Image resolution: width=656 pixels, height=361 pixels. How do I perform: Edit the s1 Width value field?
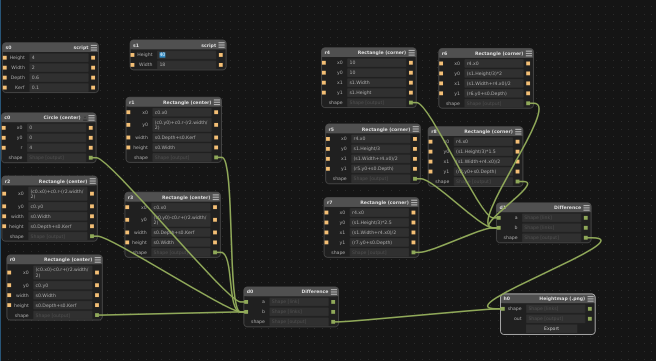(187, 65)
